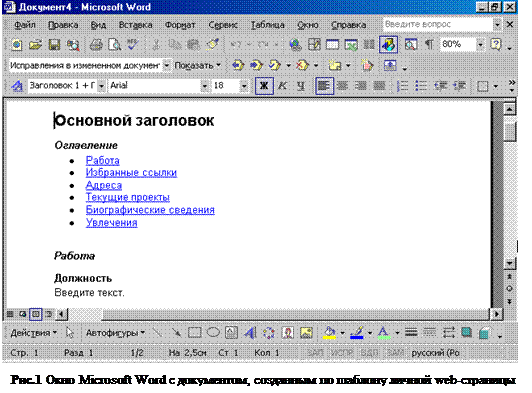Toggle the Track Changes icon

[367, 65]
